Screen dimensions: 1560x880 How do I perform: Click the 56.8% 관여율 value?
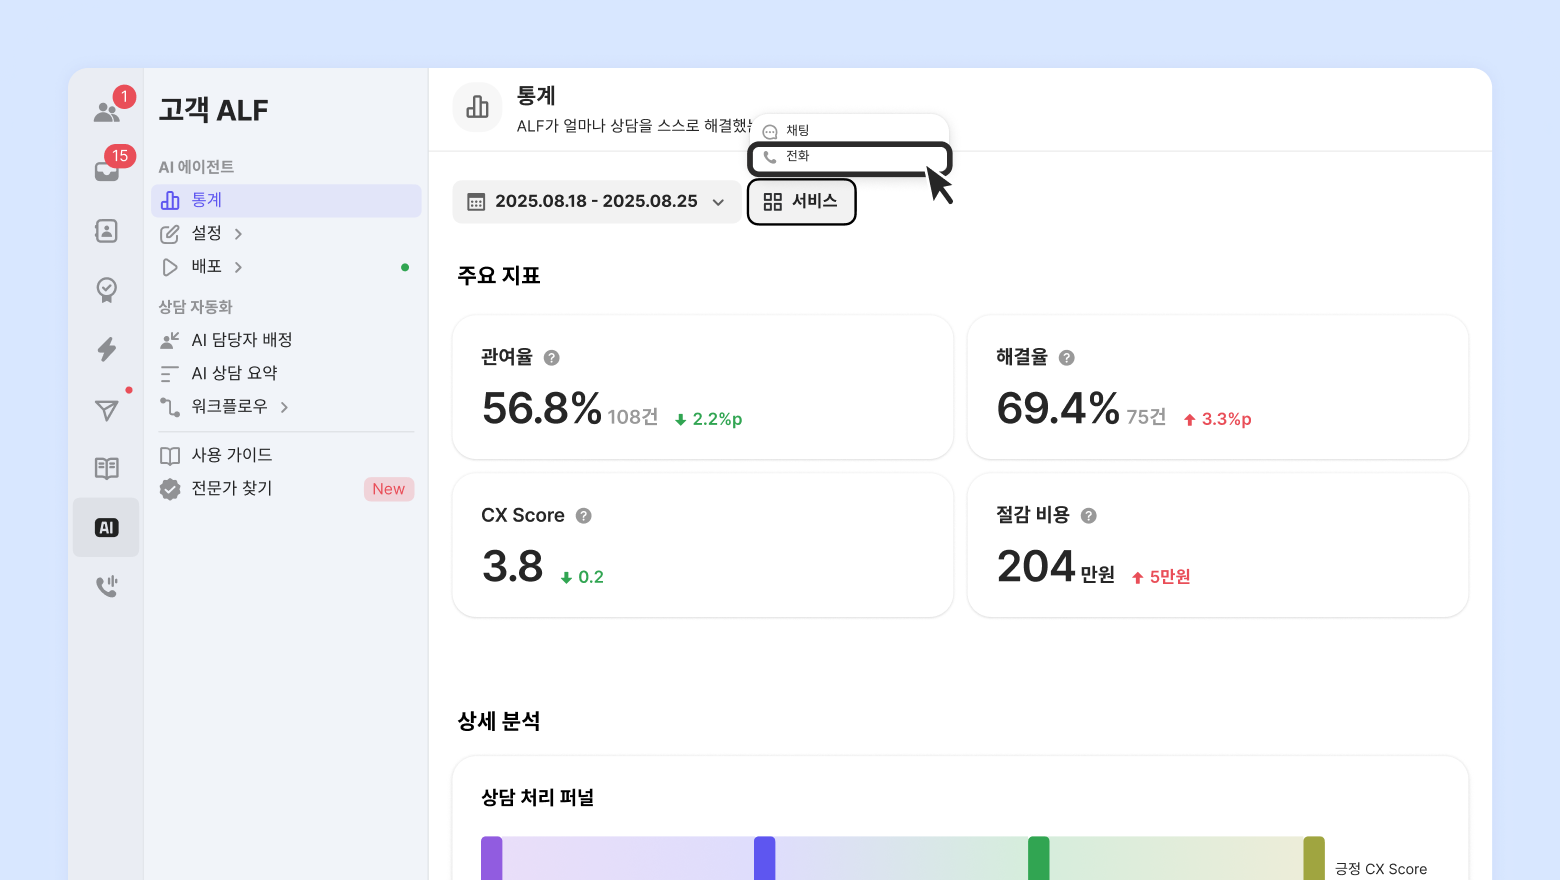pyautogui.click(x=542, y=409)
